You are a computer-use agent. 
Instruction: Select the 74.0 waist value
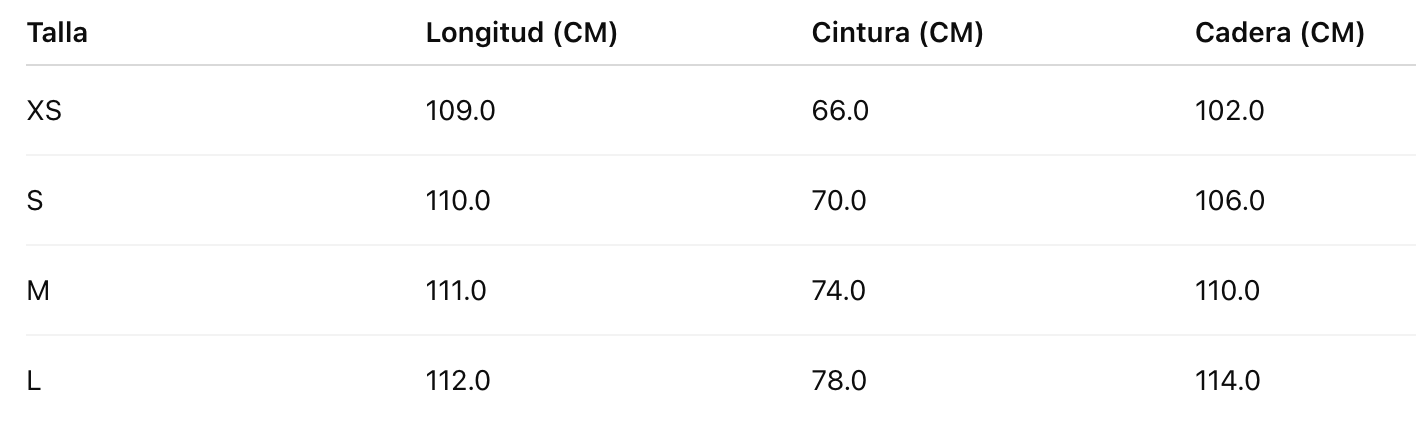pyautogui.click(x=839, y=291)
